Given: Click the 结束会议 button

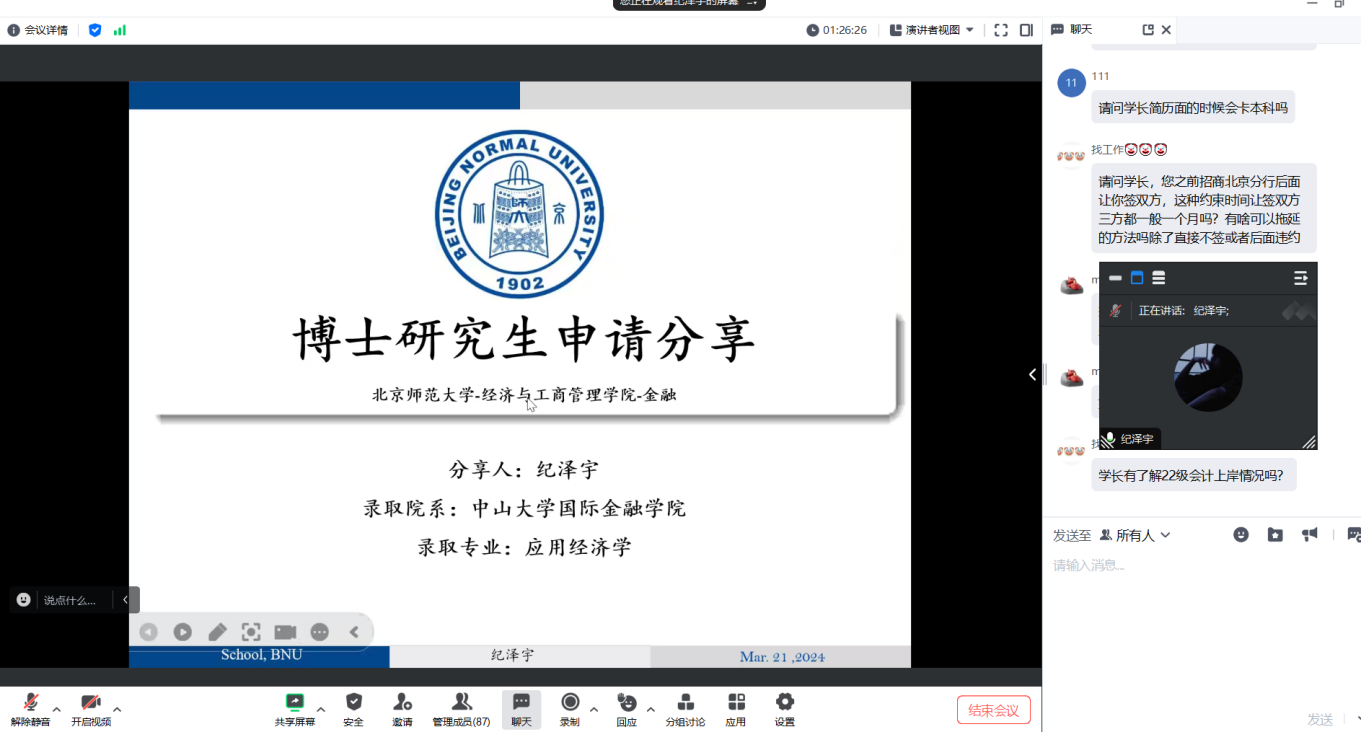Looking at the screenshot, I should point(994,709).
